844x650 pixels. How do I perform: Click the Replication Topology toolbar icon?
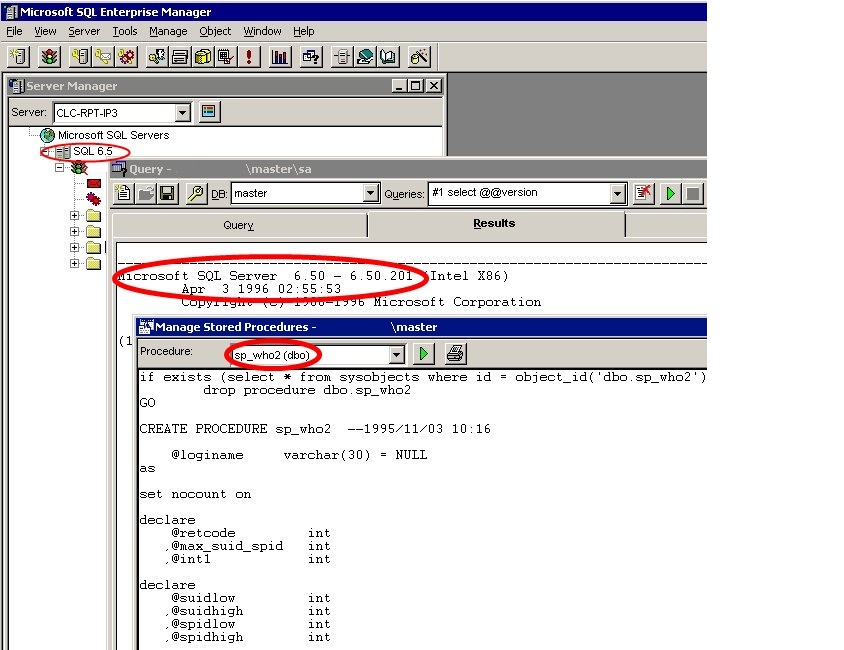click(x=342, y=56)
